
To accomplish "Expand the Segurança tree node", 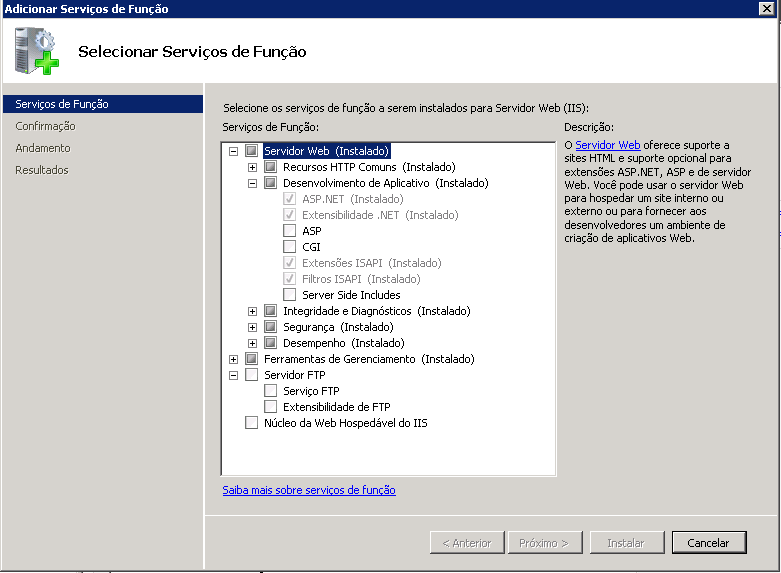I will pyautogui.click(x=253, y=327).
